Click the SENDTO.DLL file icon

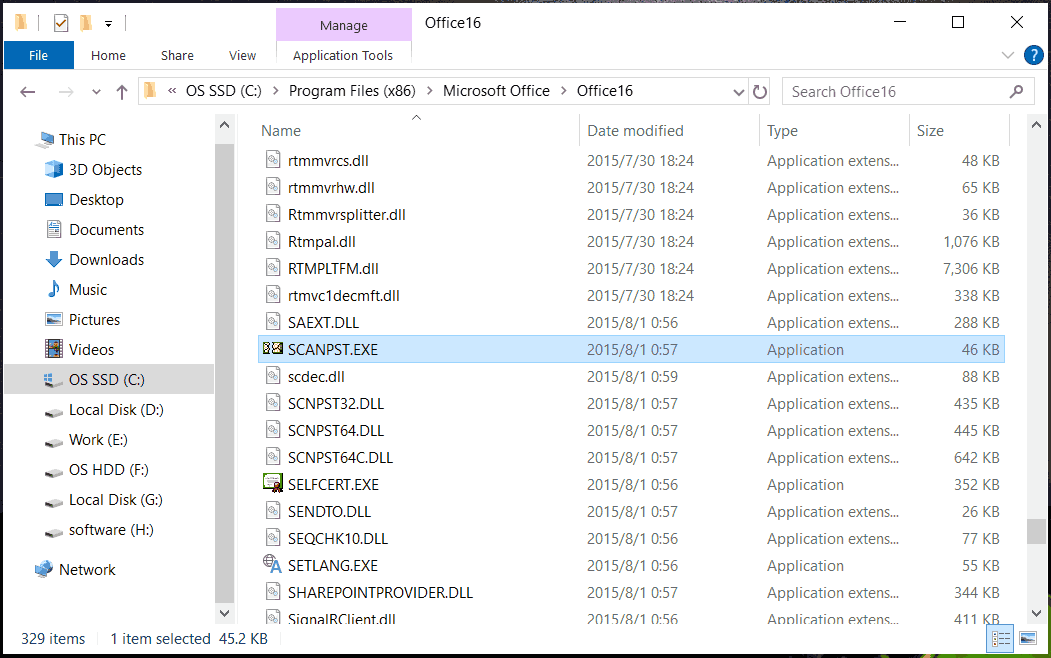[x=273, y=511]
